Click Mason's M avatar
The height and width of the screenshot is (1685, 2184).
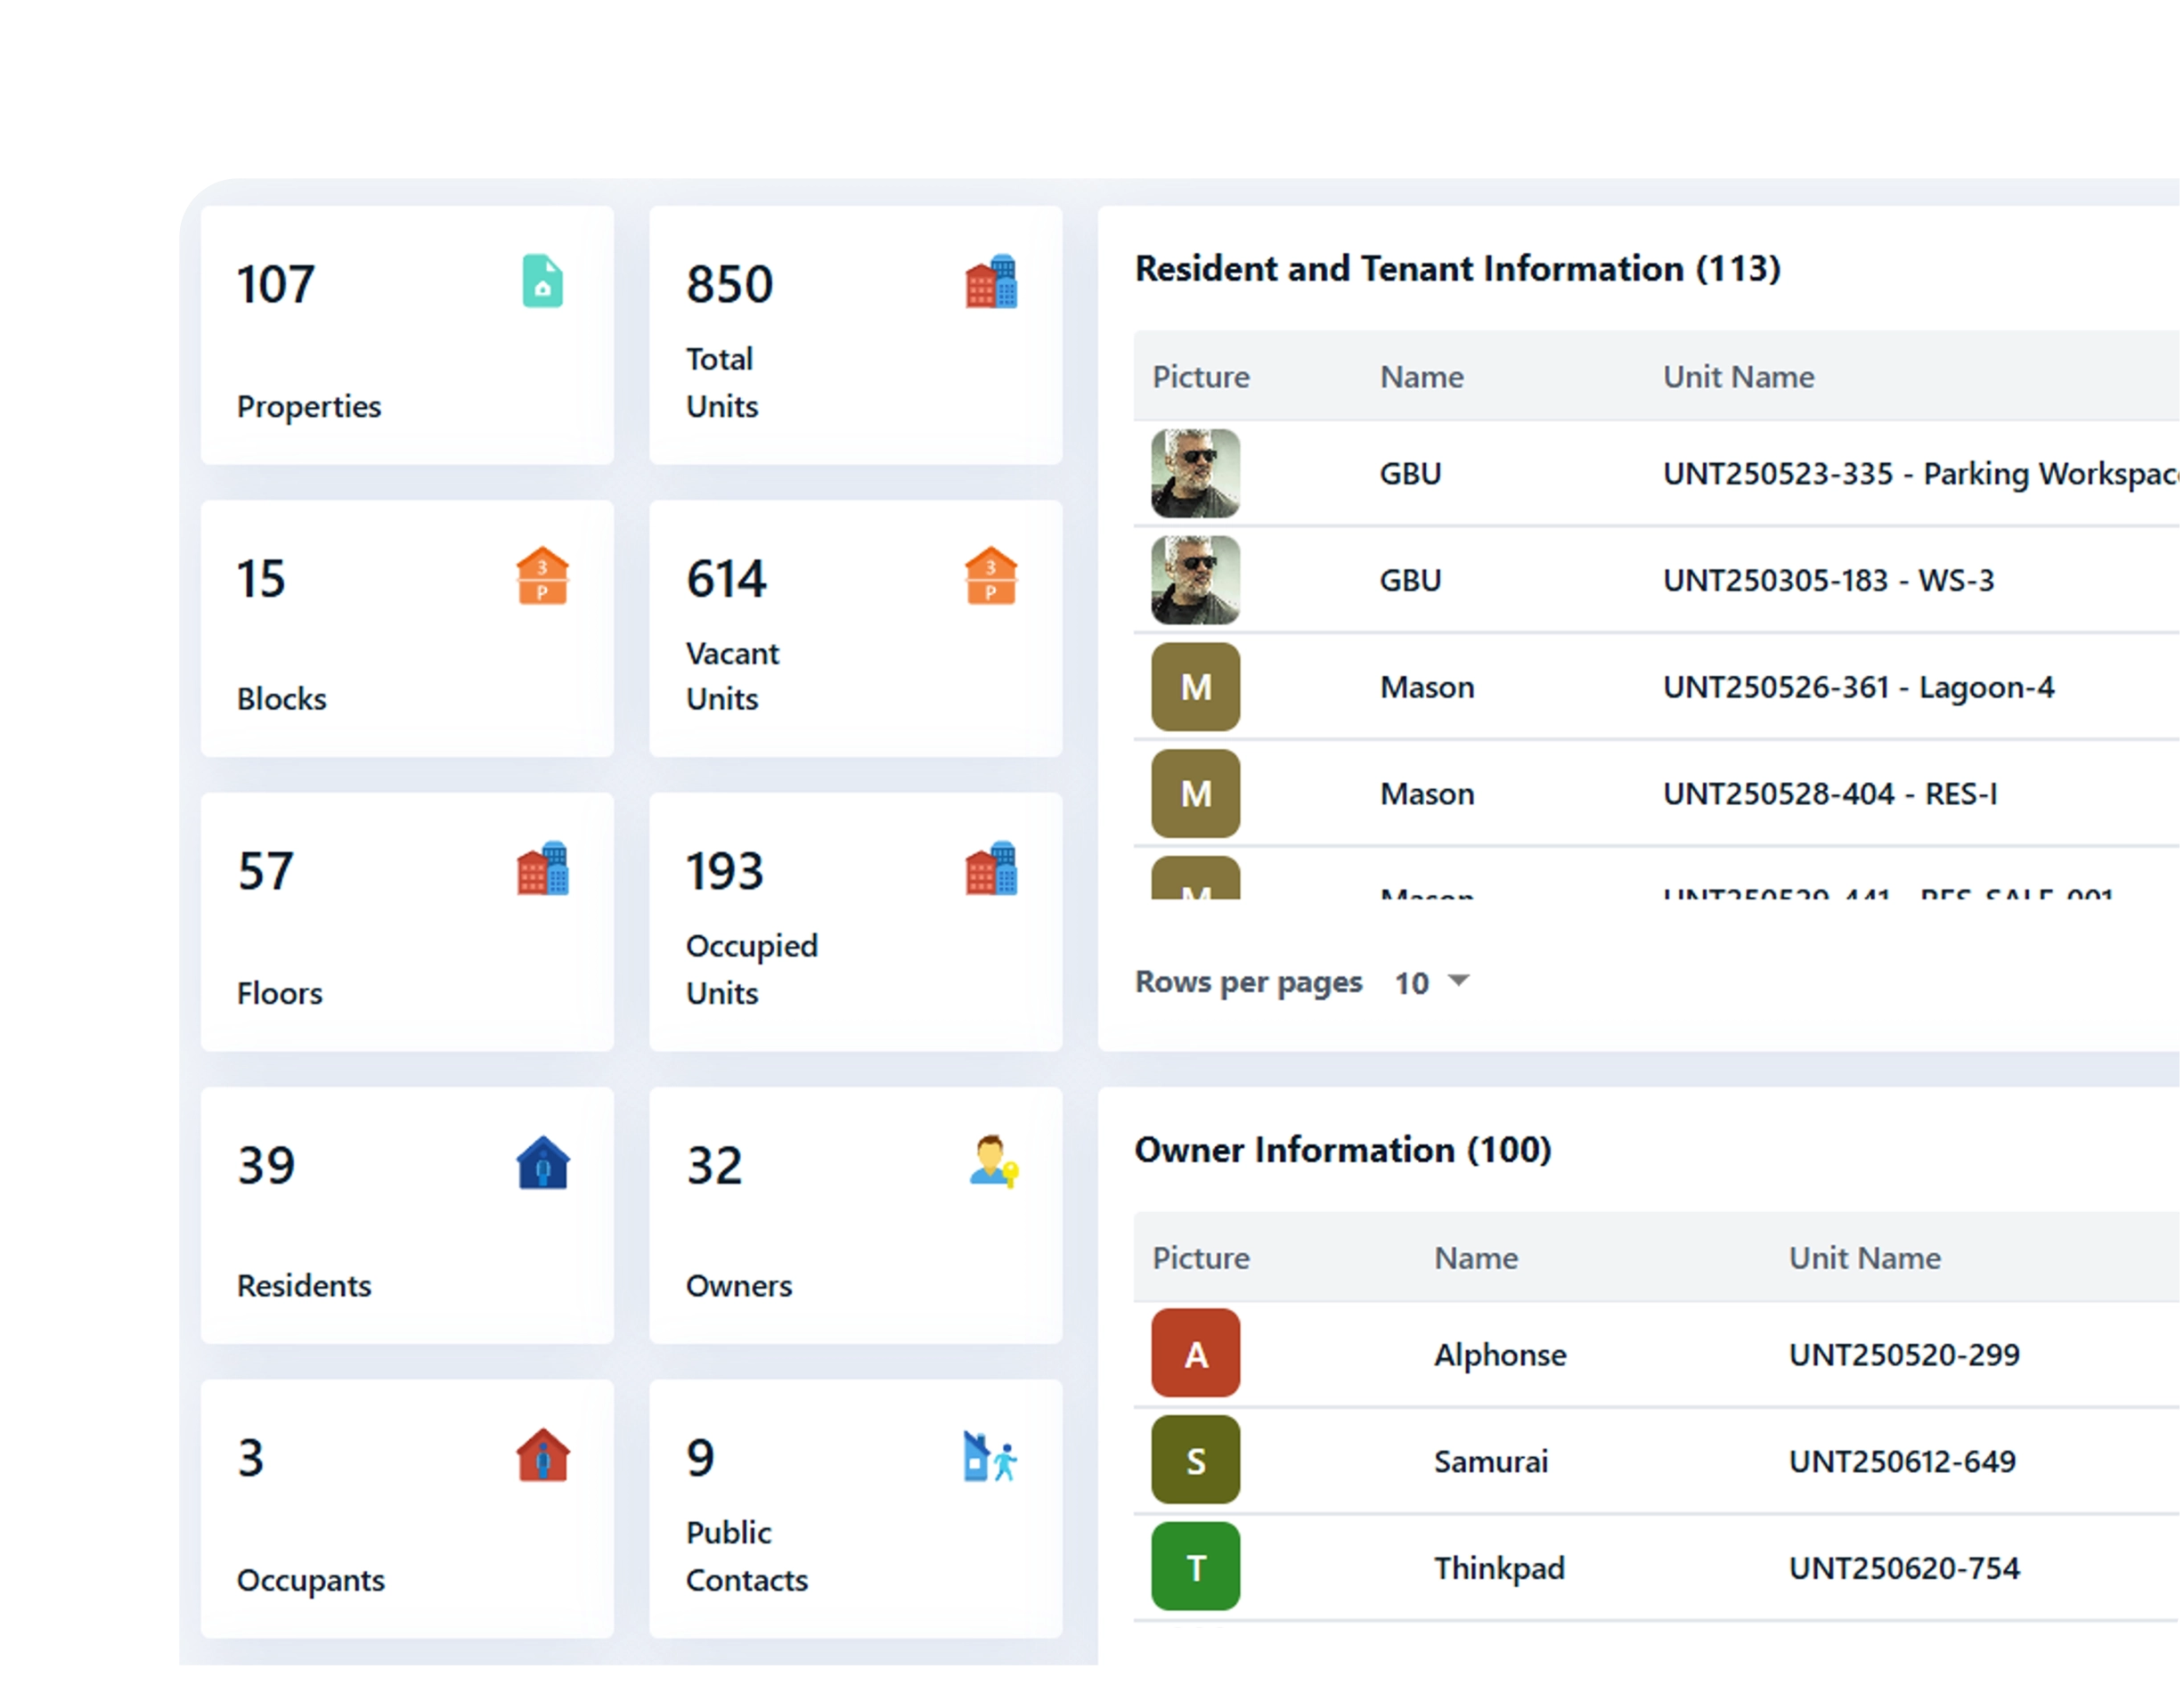click(1194, 687)
